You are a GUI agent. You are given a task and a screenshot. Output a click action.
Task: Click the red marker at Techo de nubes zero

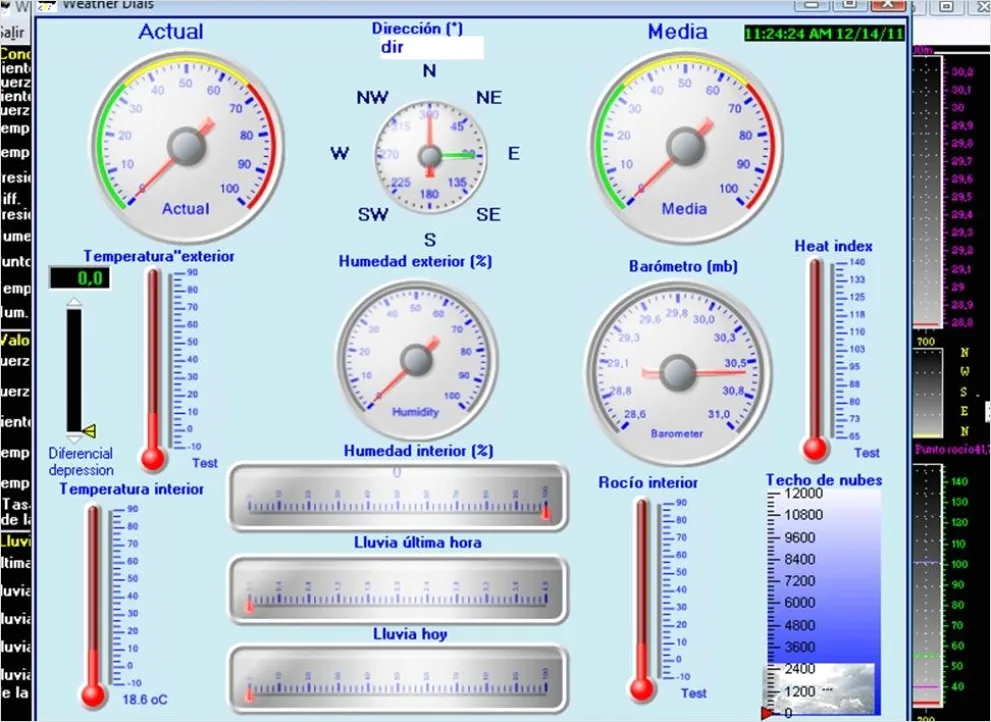[x=767, y=714]
